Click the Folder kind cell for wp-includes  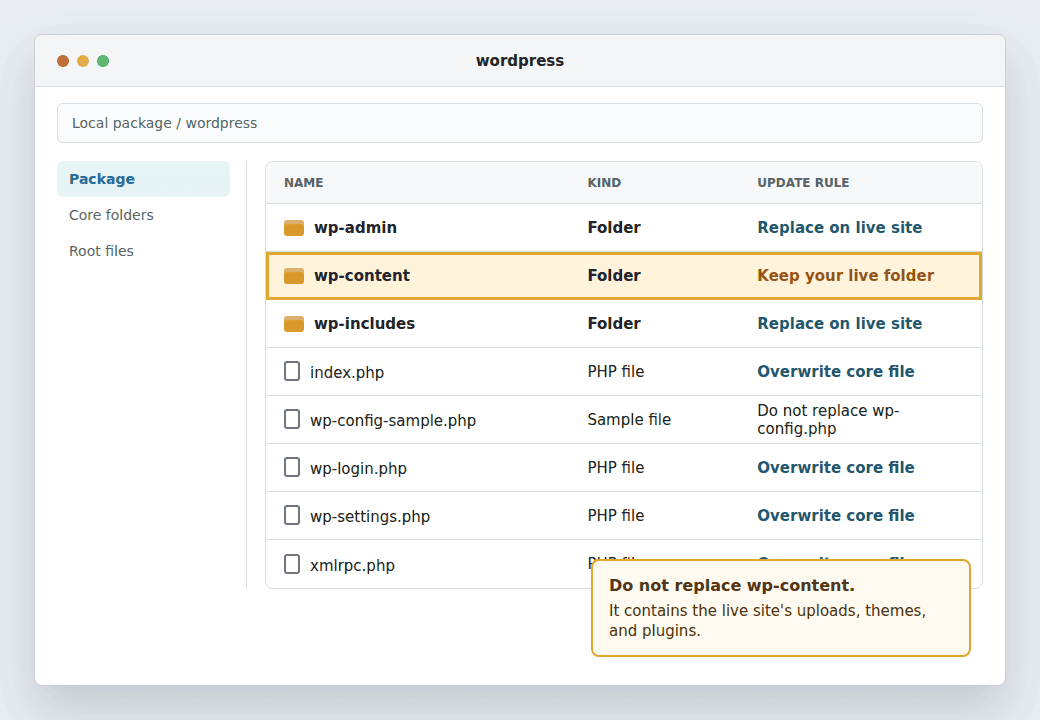click(614, 324)
